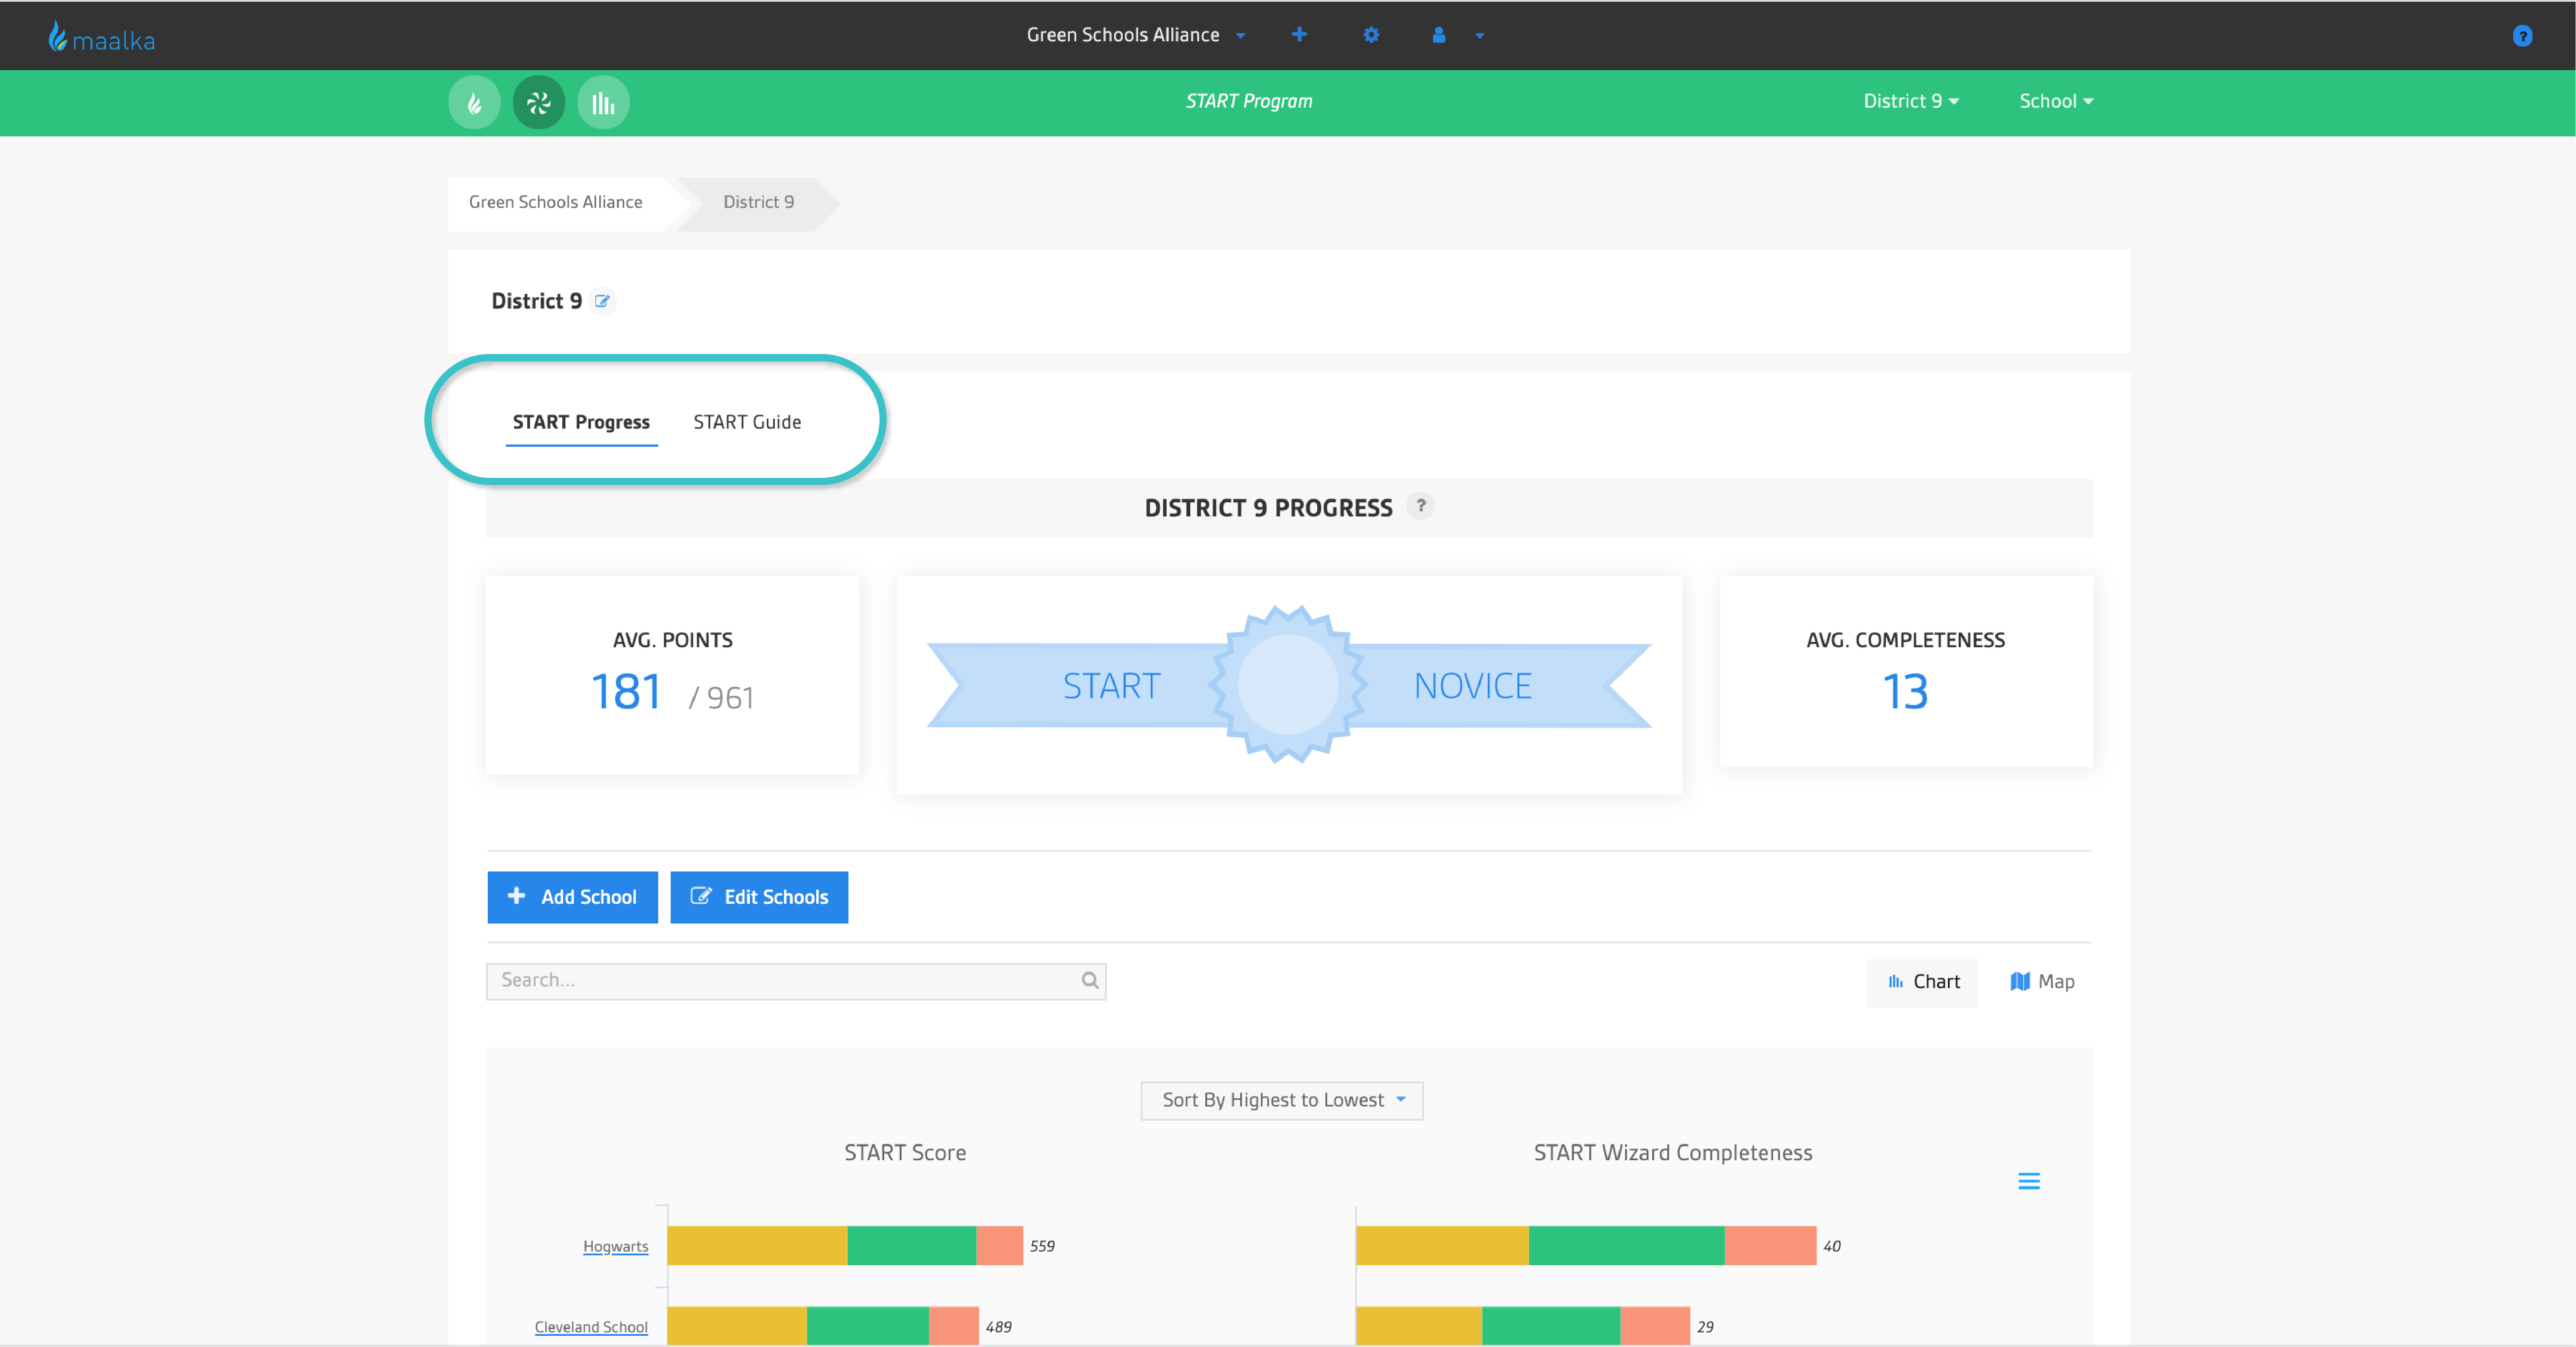This screenshot has height=1347, width=2576.
Task: Open the settings gear icon
Action: point(1371,35)
